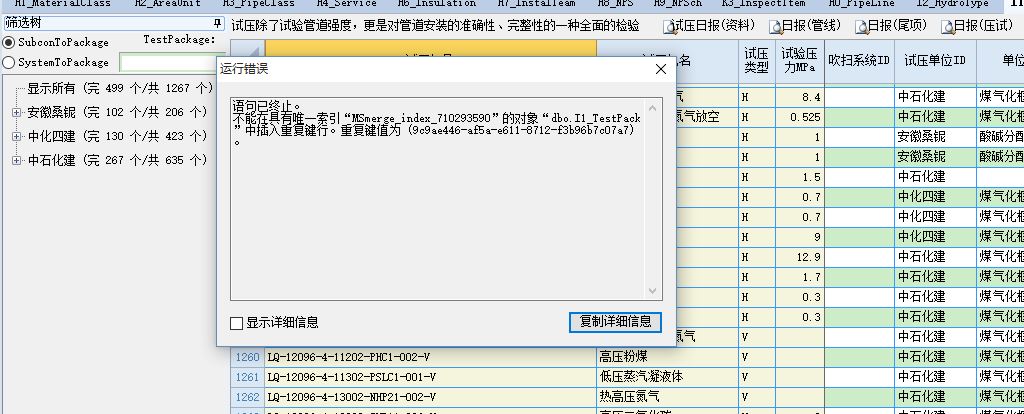Image resolution: width=1024 pixels, height=414 pixels.
Task: Switch to the H6_Insulation tab
Action: click(437, 3)
